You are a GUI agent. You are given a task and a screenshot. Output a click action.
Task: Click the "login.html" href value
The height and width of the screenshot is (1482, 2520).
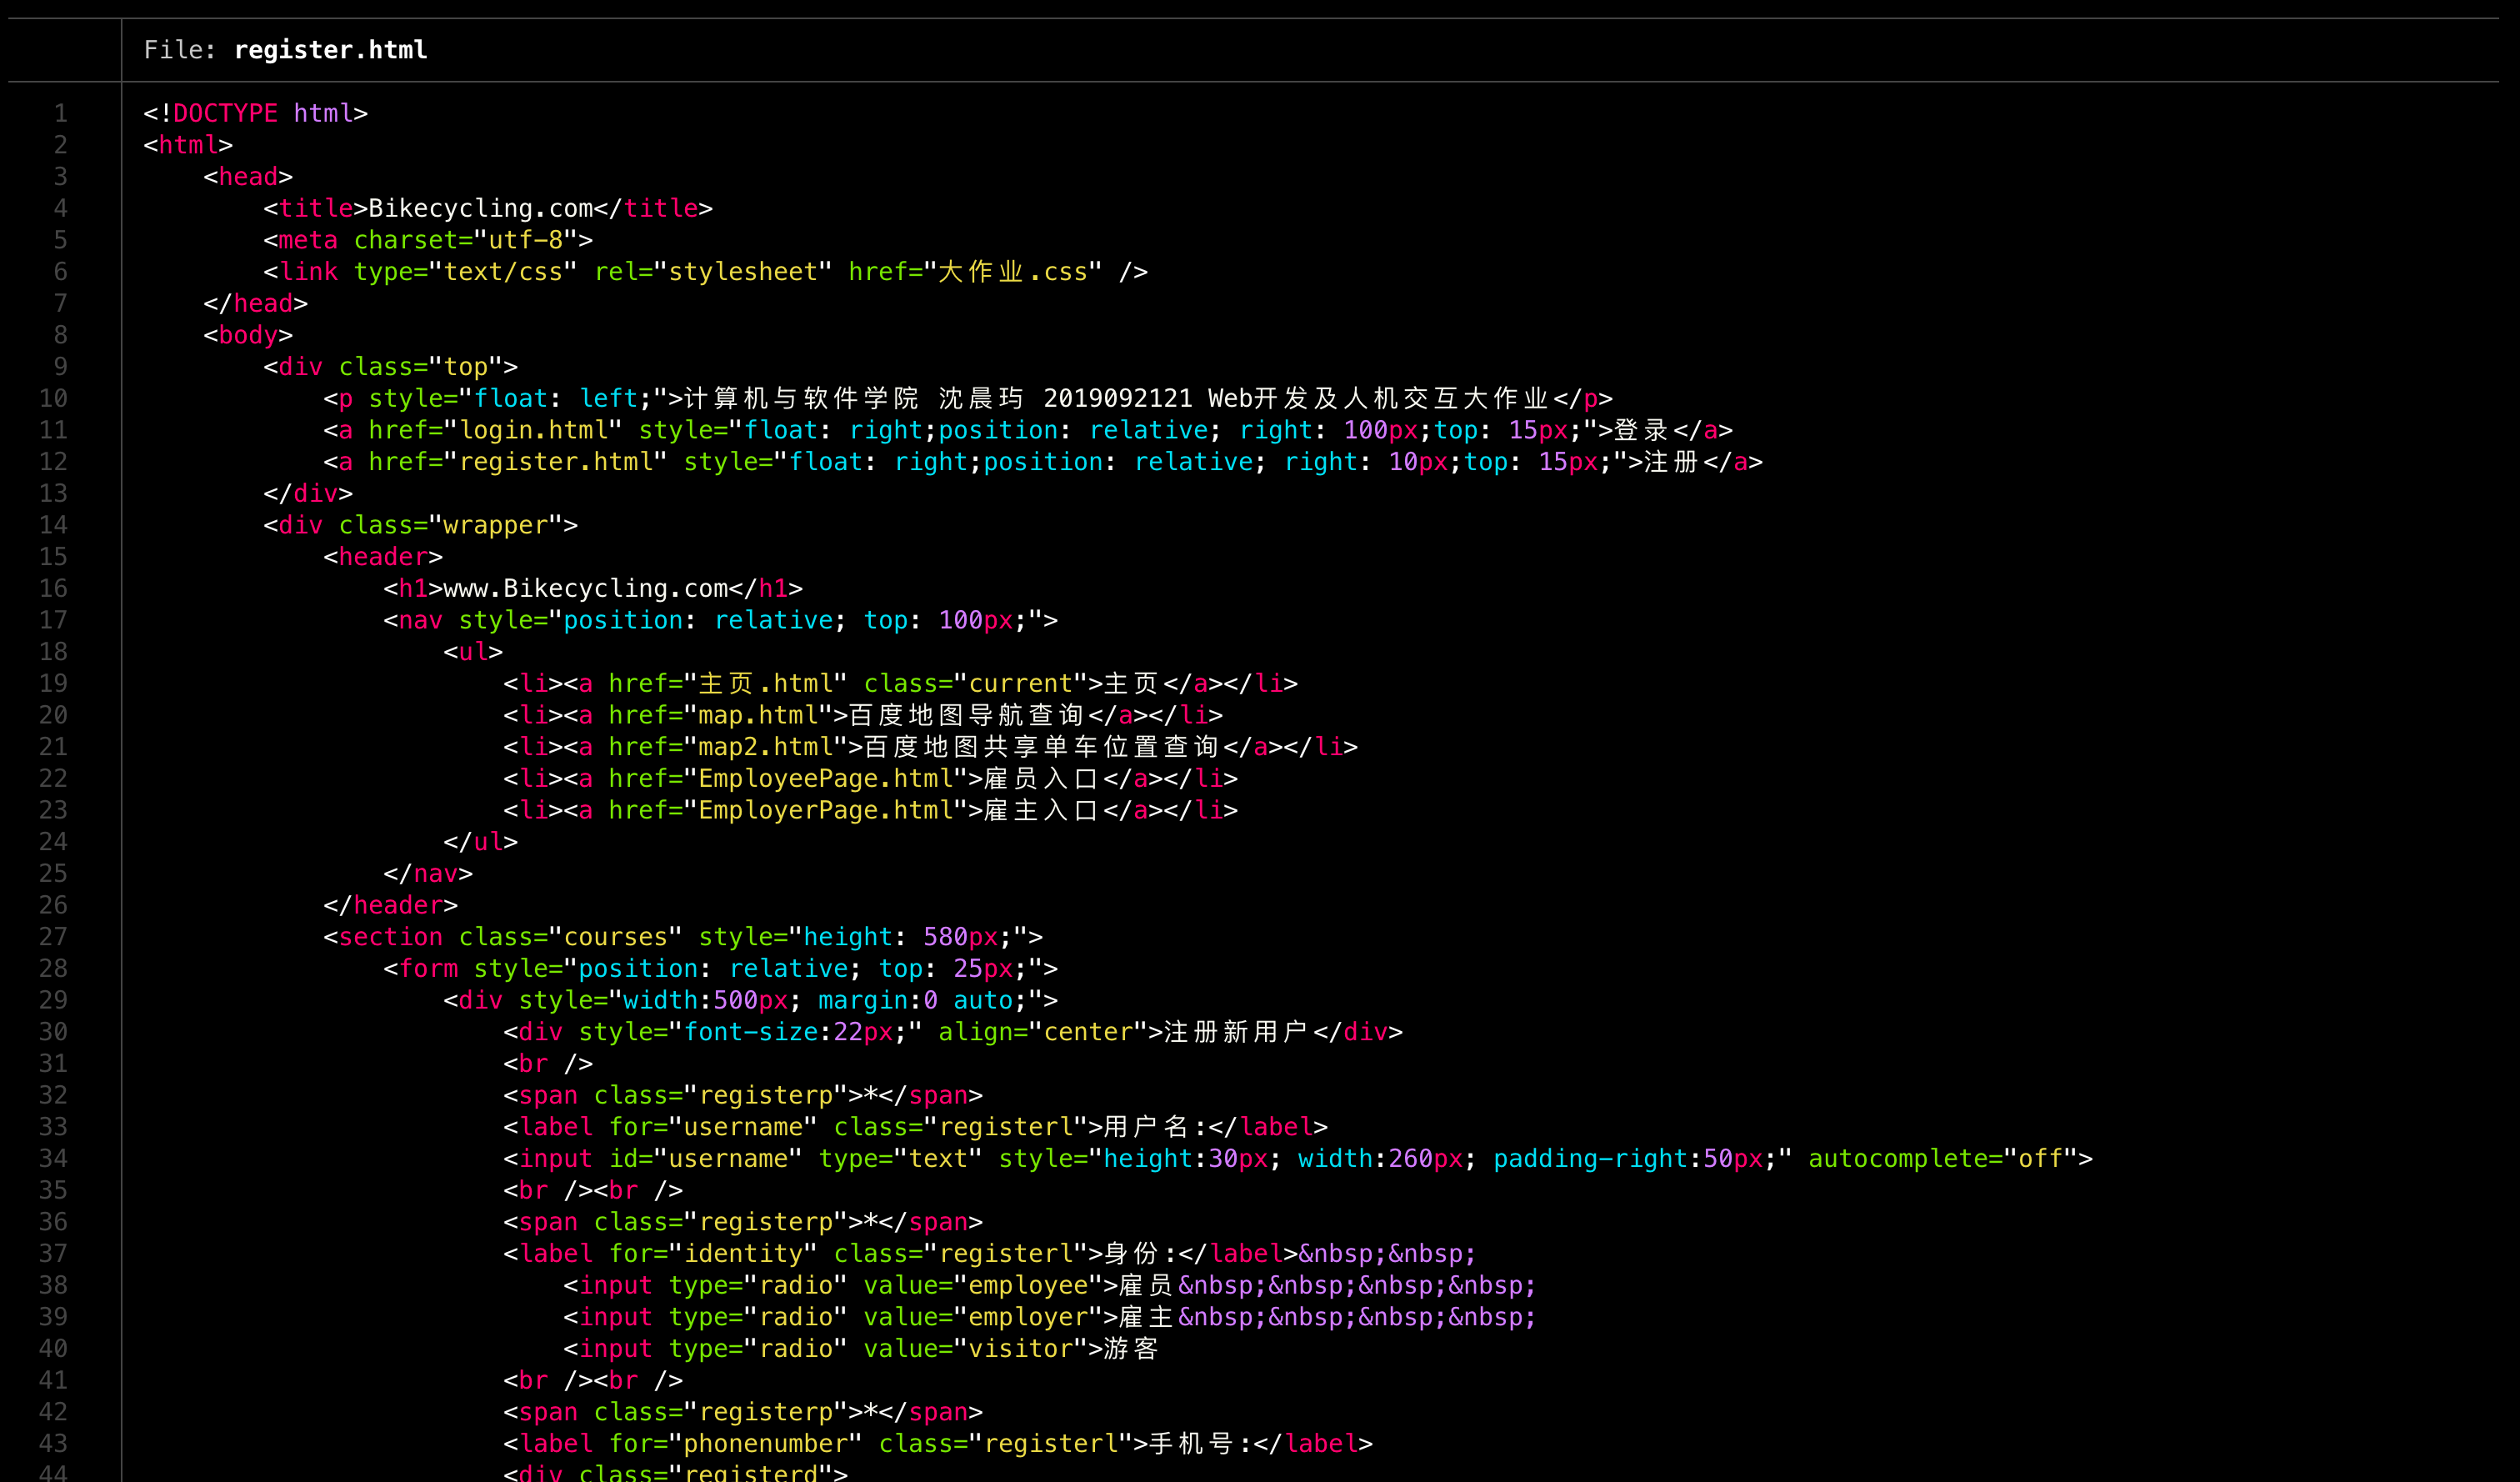point(533,430)
